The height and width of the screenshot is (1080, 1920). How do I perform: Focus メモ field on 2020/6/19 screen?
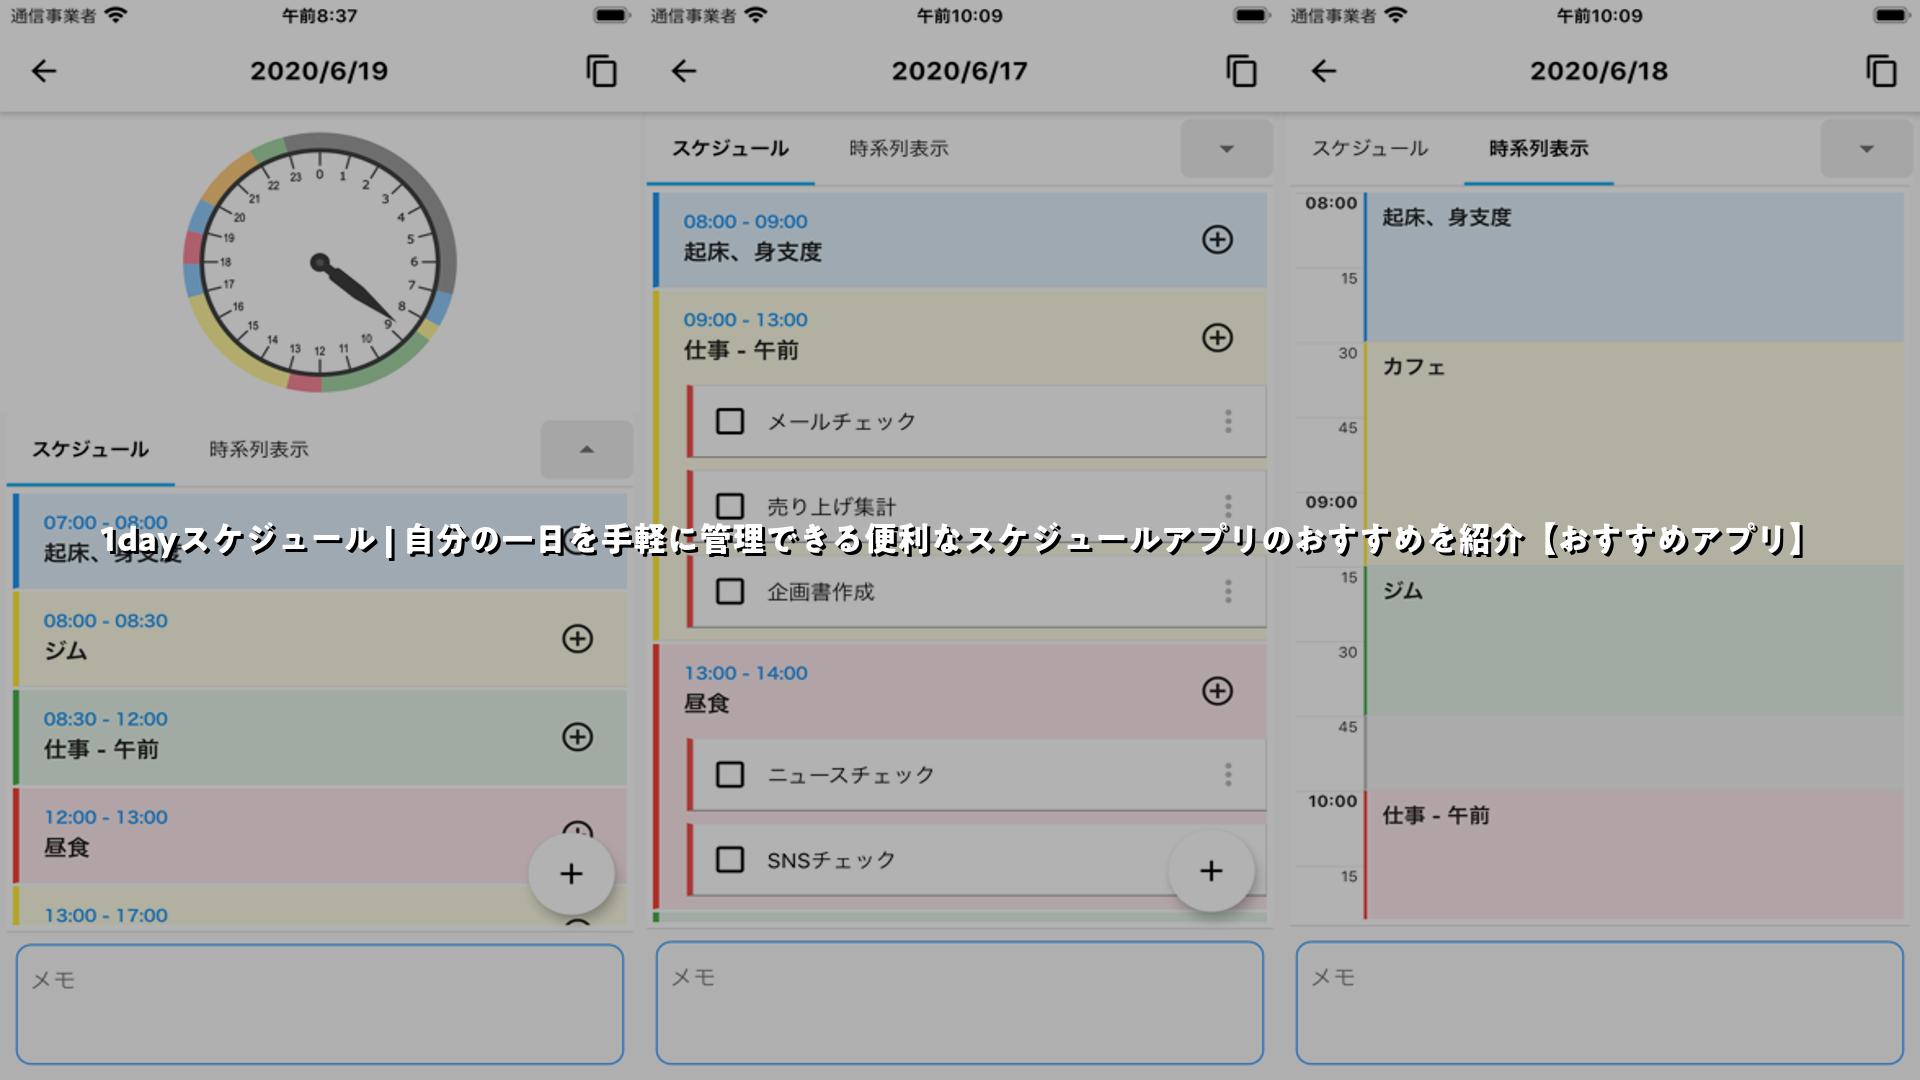(320, 1005)
